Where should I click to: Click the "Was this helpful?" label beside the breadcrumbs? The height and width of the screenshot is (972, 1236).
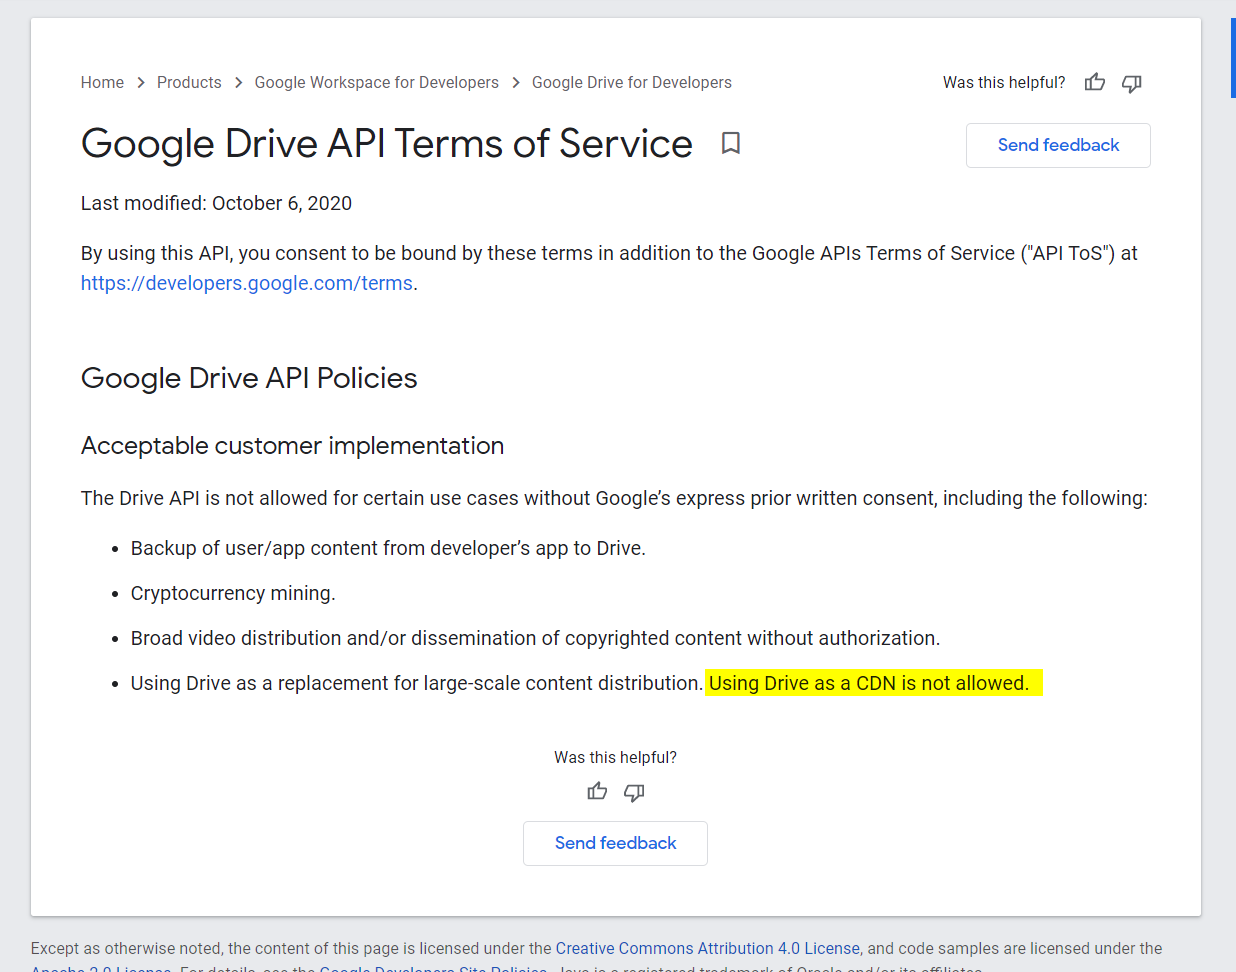click(x=1004, y=82)
